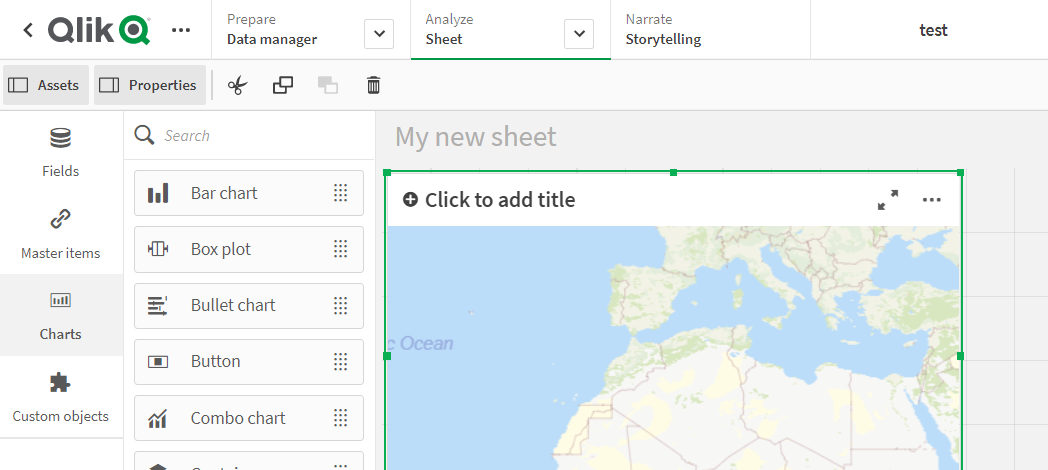1048x470 pixels.
Task: Open the three-dot navigation menu beside Qlik logo
Action: click(181, 30)
